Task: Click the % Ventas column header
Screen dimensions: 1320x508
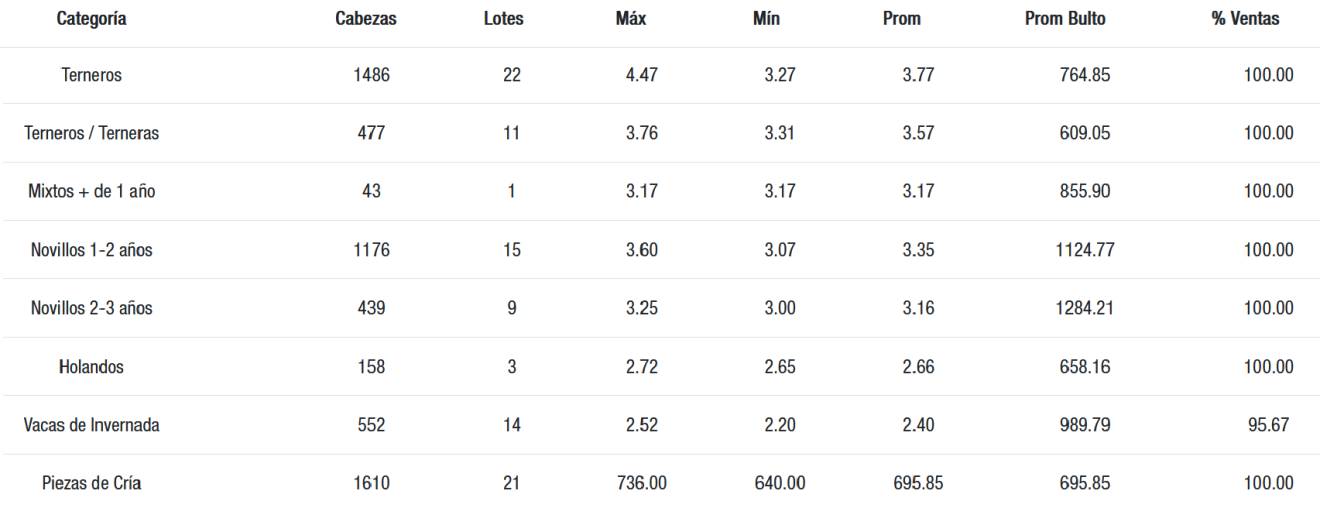Action: (1245, 19)
